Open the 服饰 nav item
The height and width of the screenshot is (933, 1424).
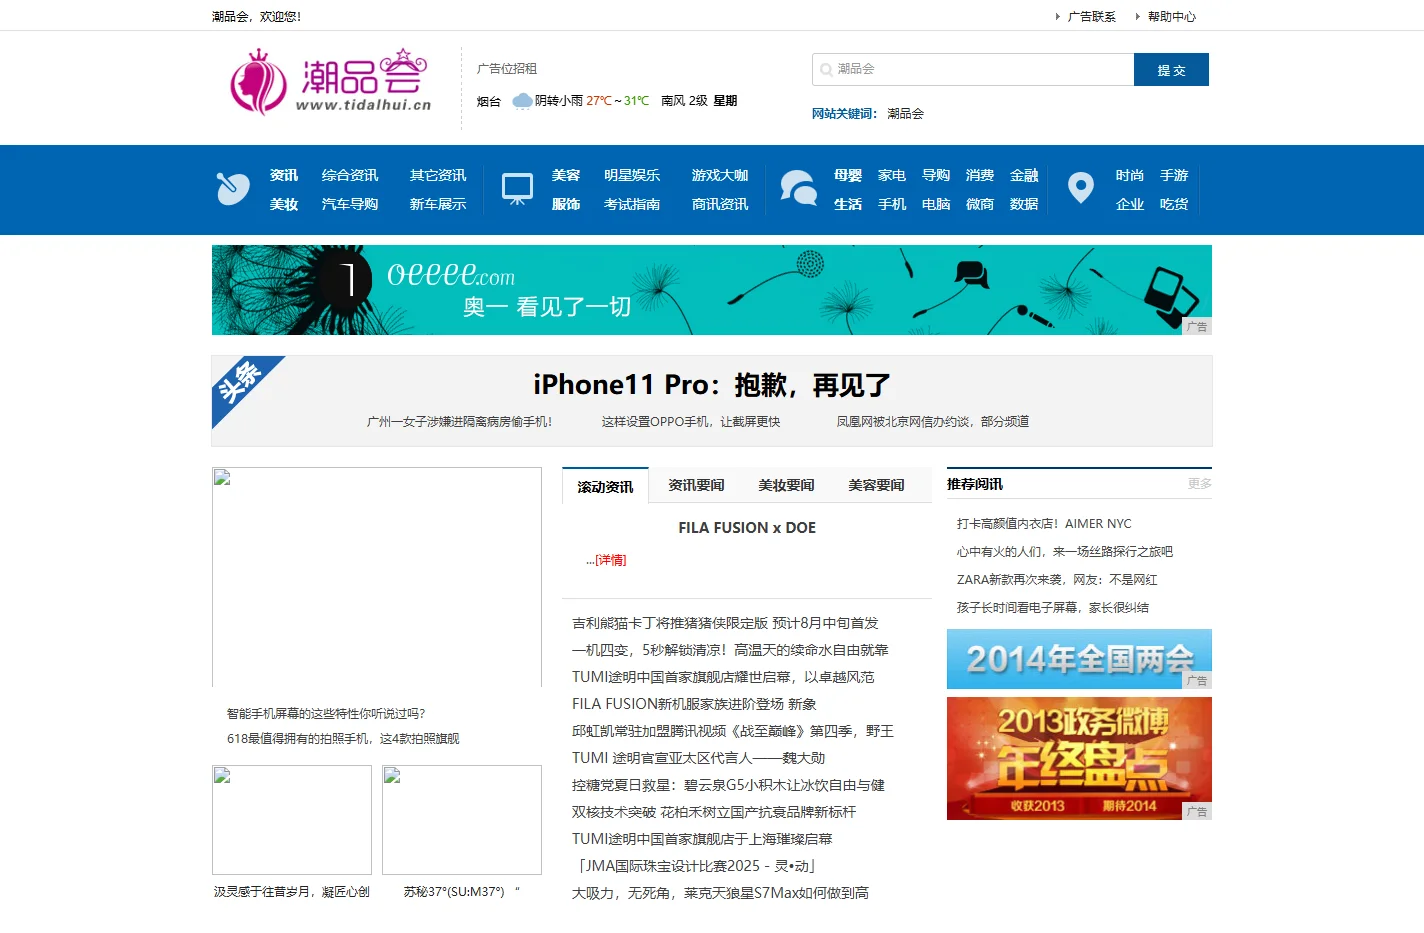(x=566, y=204)
